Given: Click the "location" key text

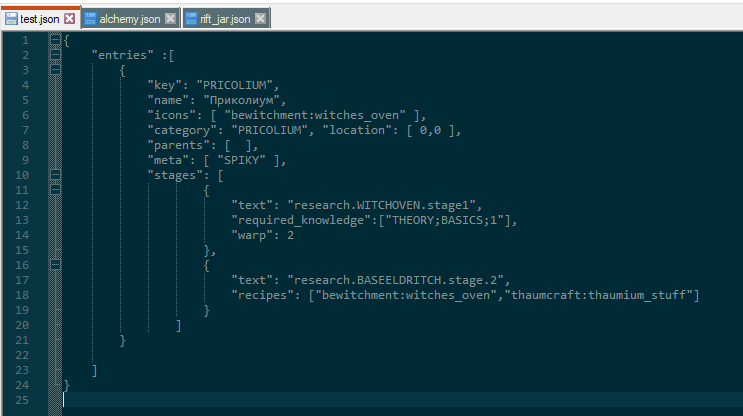Looking at the screenshot, I should (357, 130).
